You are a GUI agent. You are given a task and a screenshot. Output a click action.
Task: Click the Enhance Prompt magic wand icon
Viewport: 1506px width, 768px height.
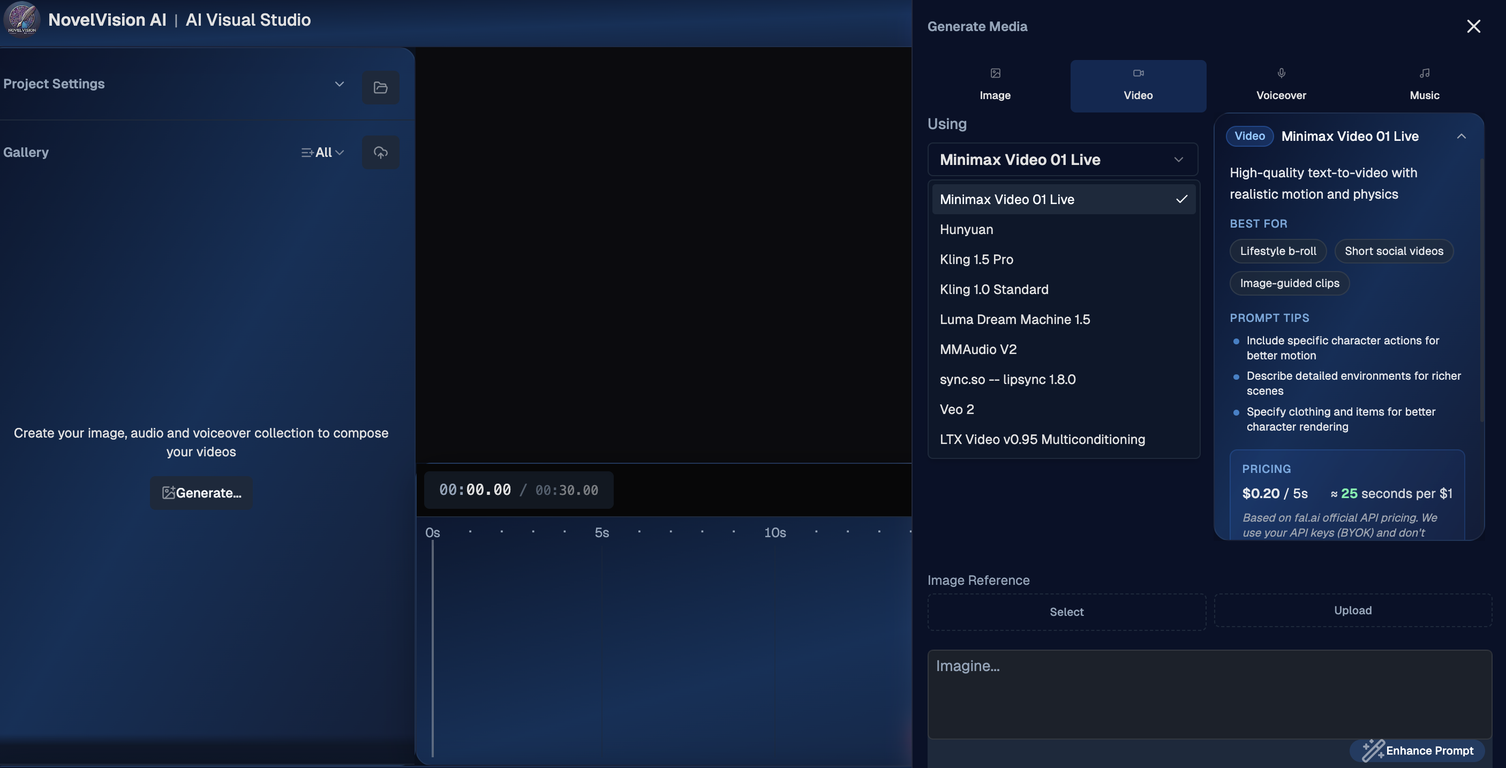pyautogui.click(x=1373, y=750)
